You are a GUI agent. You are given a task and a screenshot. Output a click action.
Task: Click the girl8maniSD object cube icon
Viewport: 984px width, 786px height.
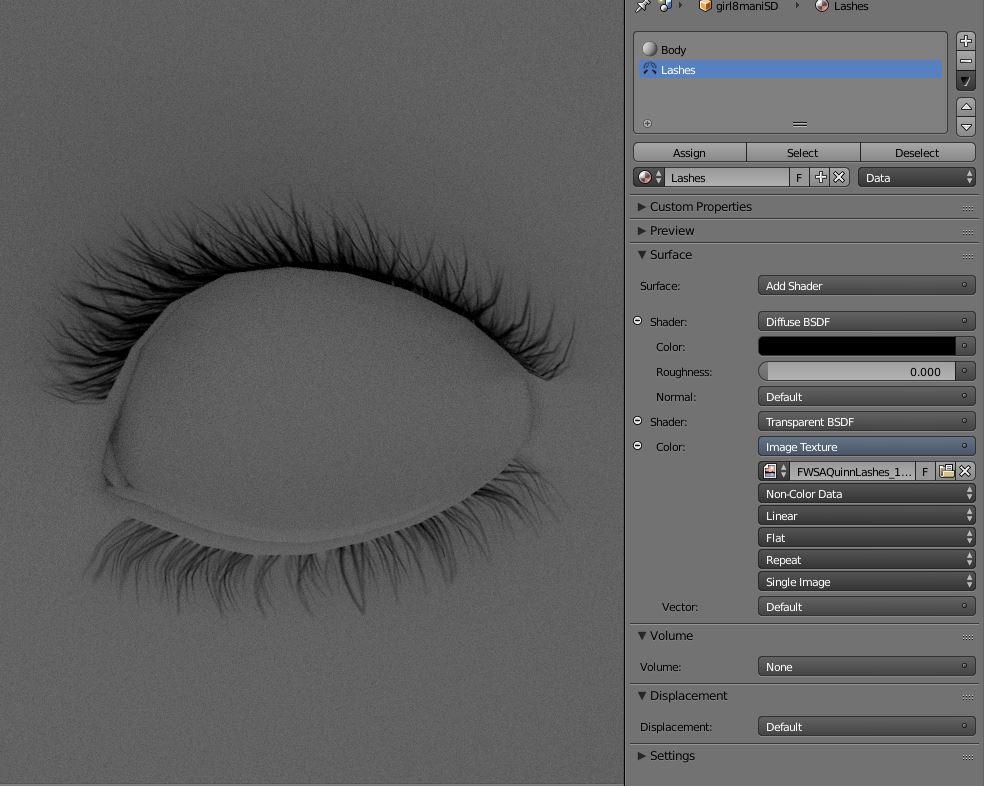coord(705,6)
